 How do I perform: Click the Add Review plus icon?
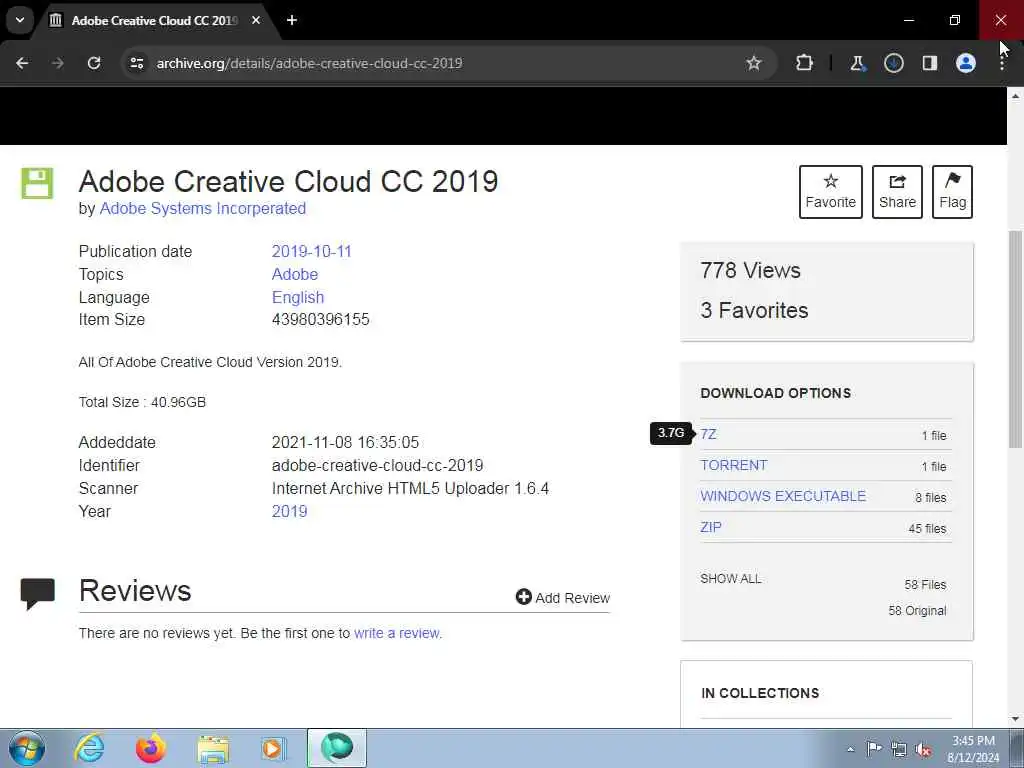point(523,597)
